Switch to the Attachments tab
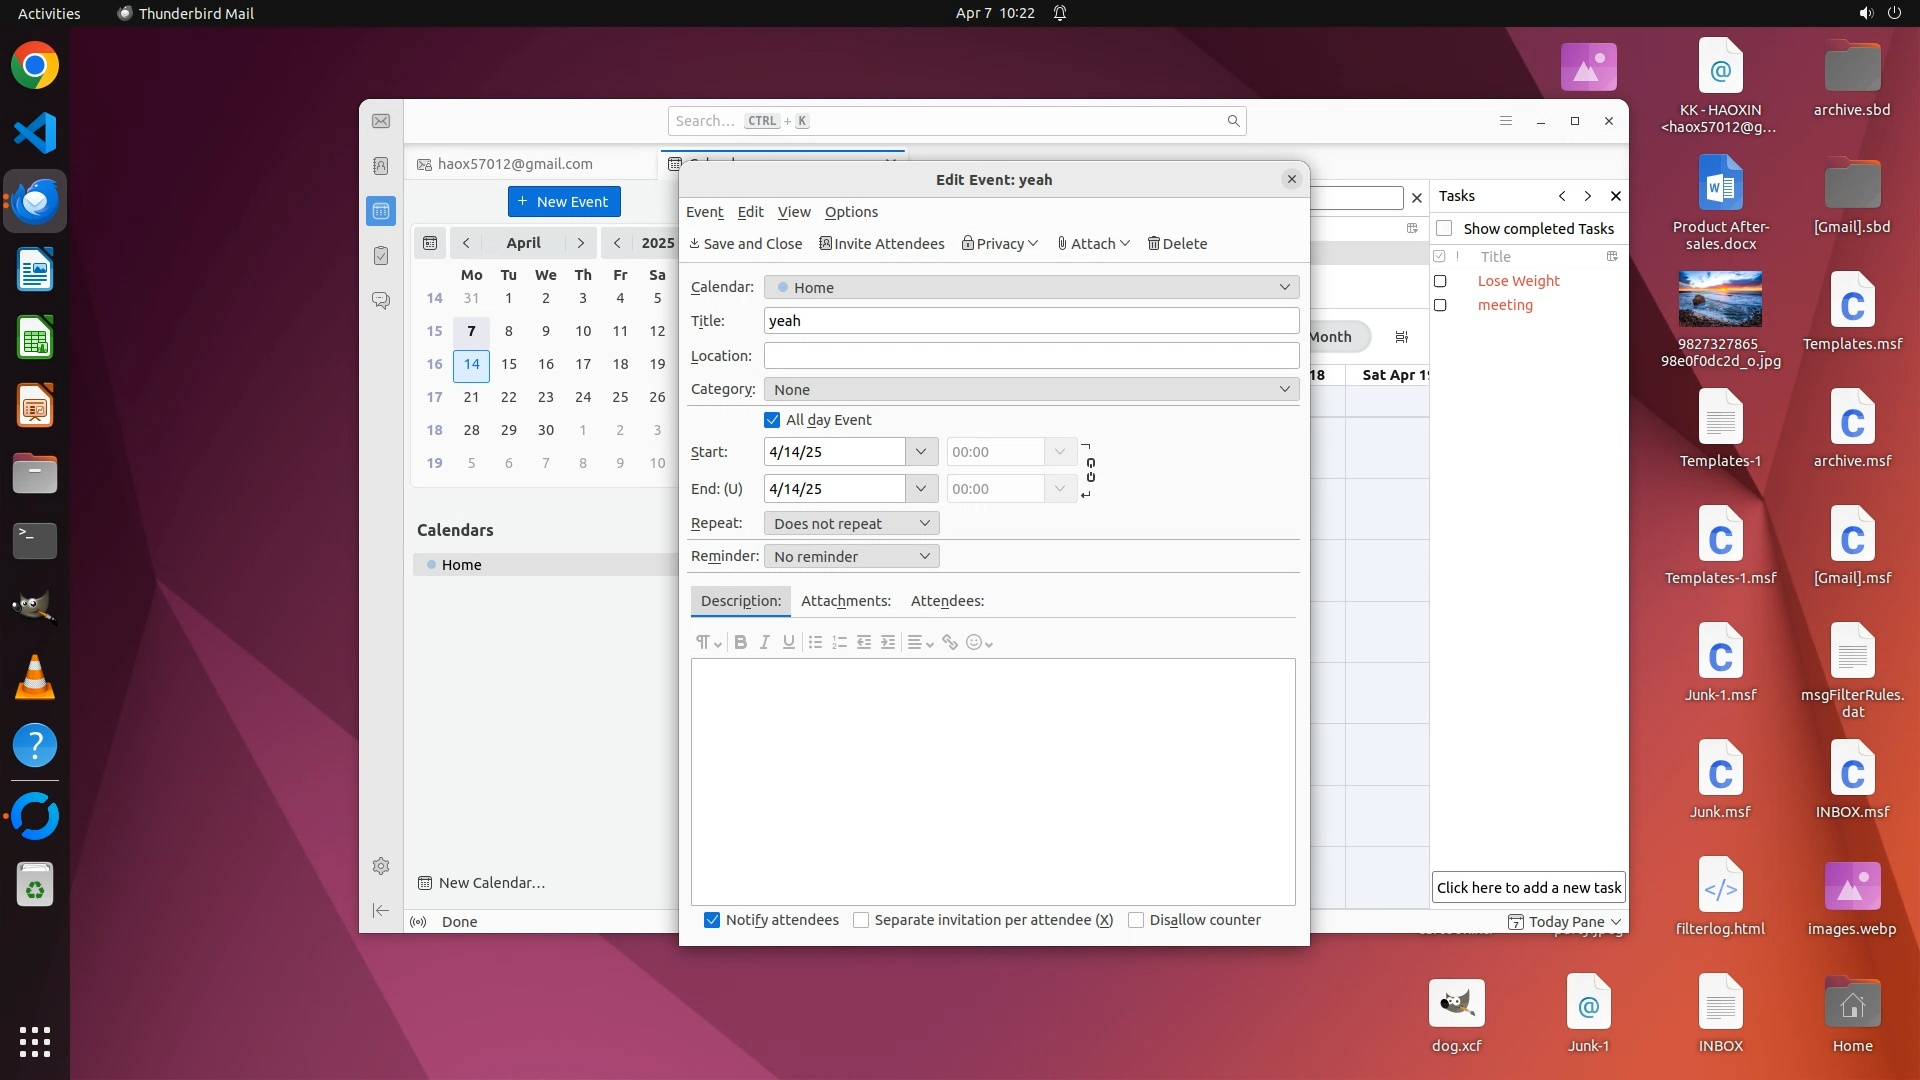 [x=845, y=601]
